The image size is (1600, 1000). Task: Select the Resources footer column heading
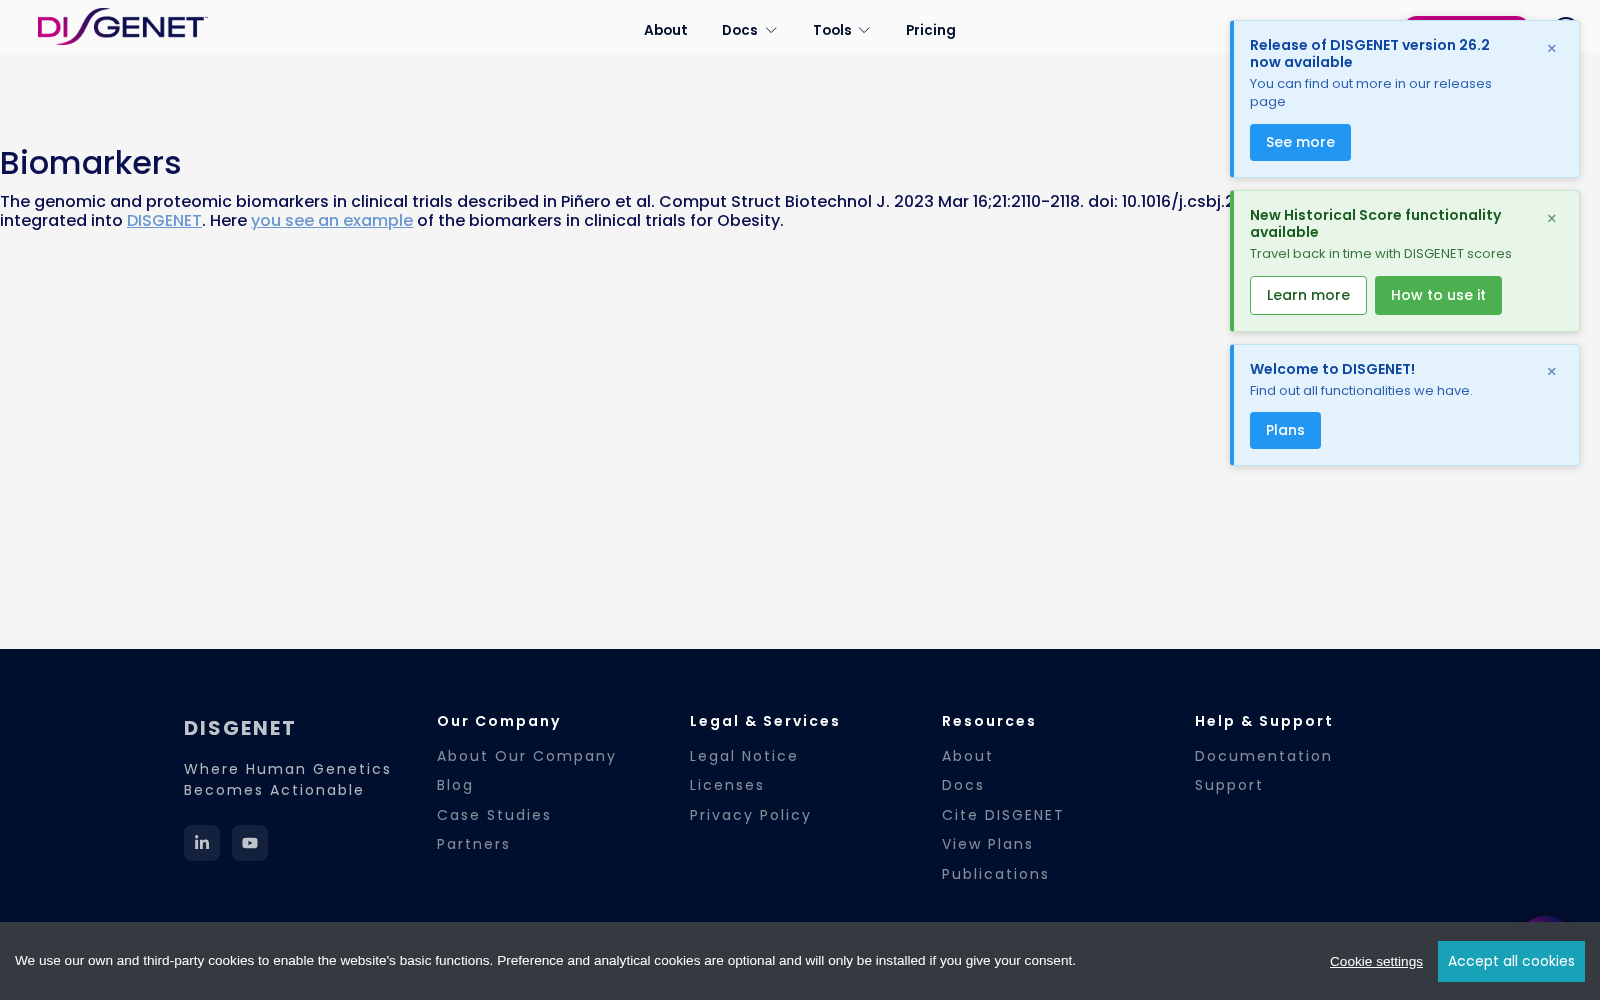click(x=989, y=721)
